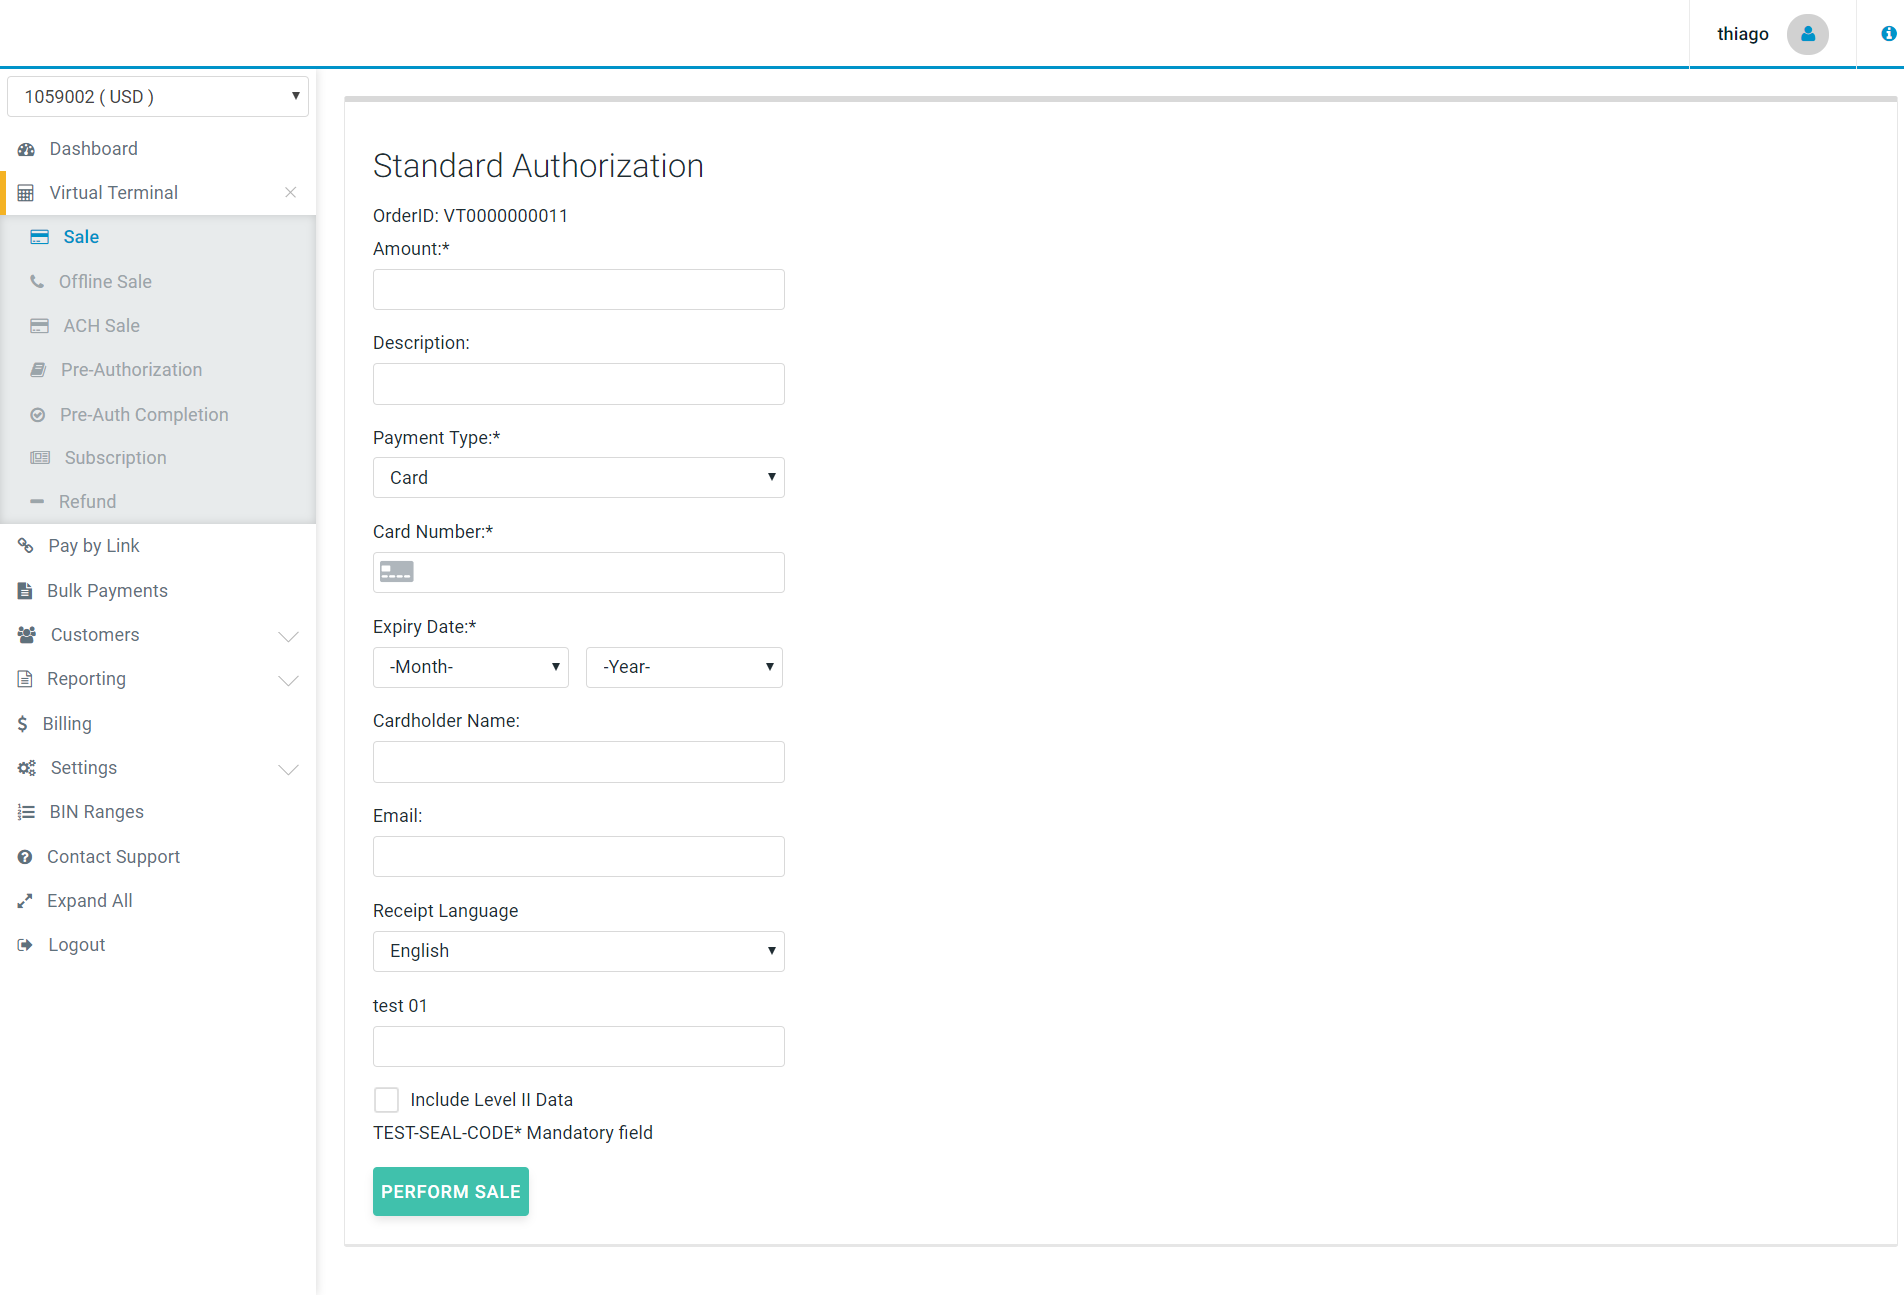1904x1295 pixels.
Task: Click the Amount input field
Action: [x=578, y=290]
